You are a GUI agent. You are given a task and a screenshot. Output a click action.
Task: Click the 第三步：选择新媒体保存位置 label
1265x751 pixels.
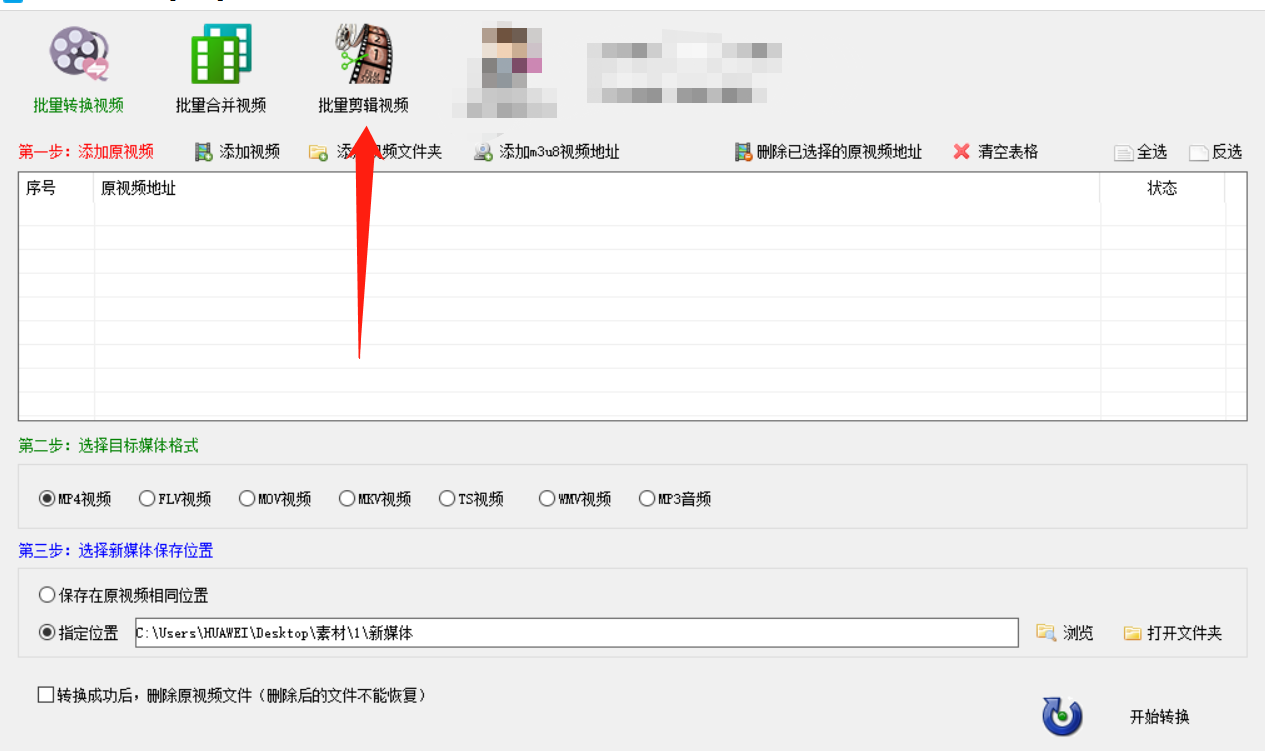[116, 551]
